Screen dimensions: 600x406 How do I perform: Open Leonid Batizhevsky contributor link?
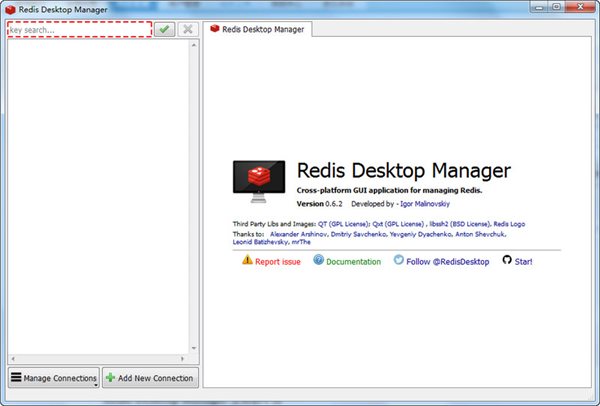click(261, 242)
